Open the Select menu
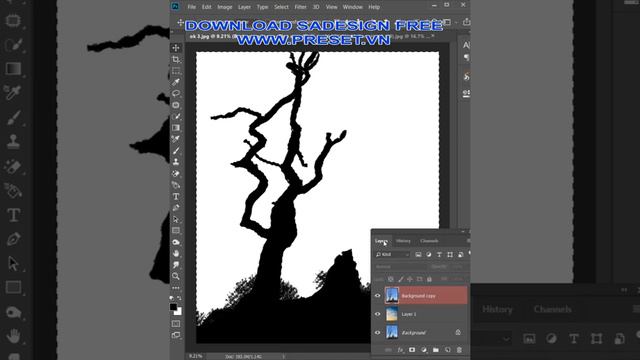The height and width of the screenshot is (360, 640). point(281,7)
